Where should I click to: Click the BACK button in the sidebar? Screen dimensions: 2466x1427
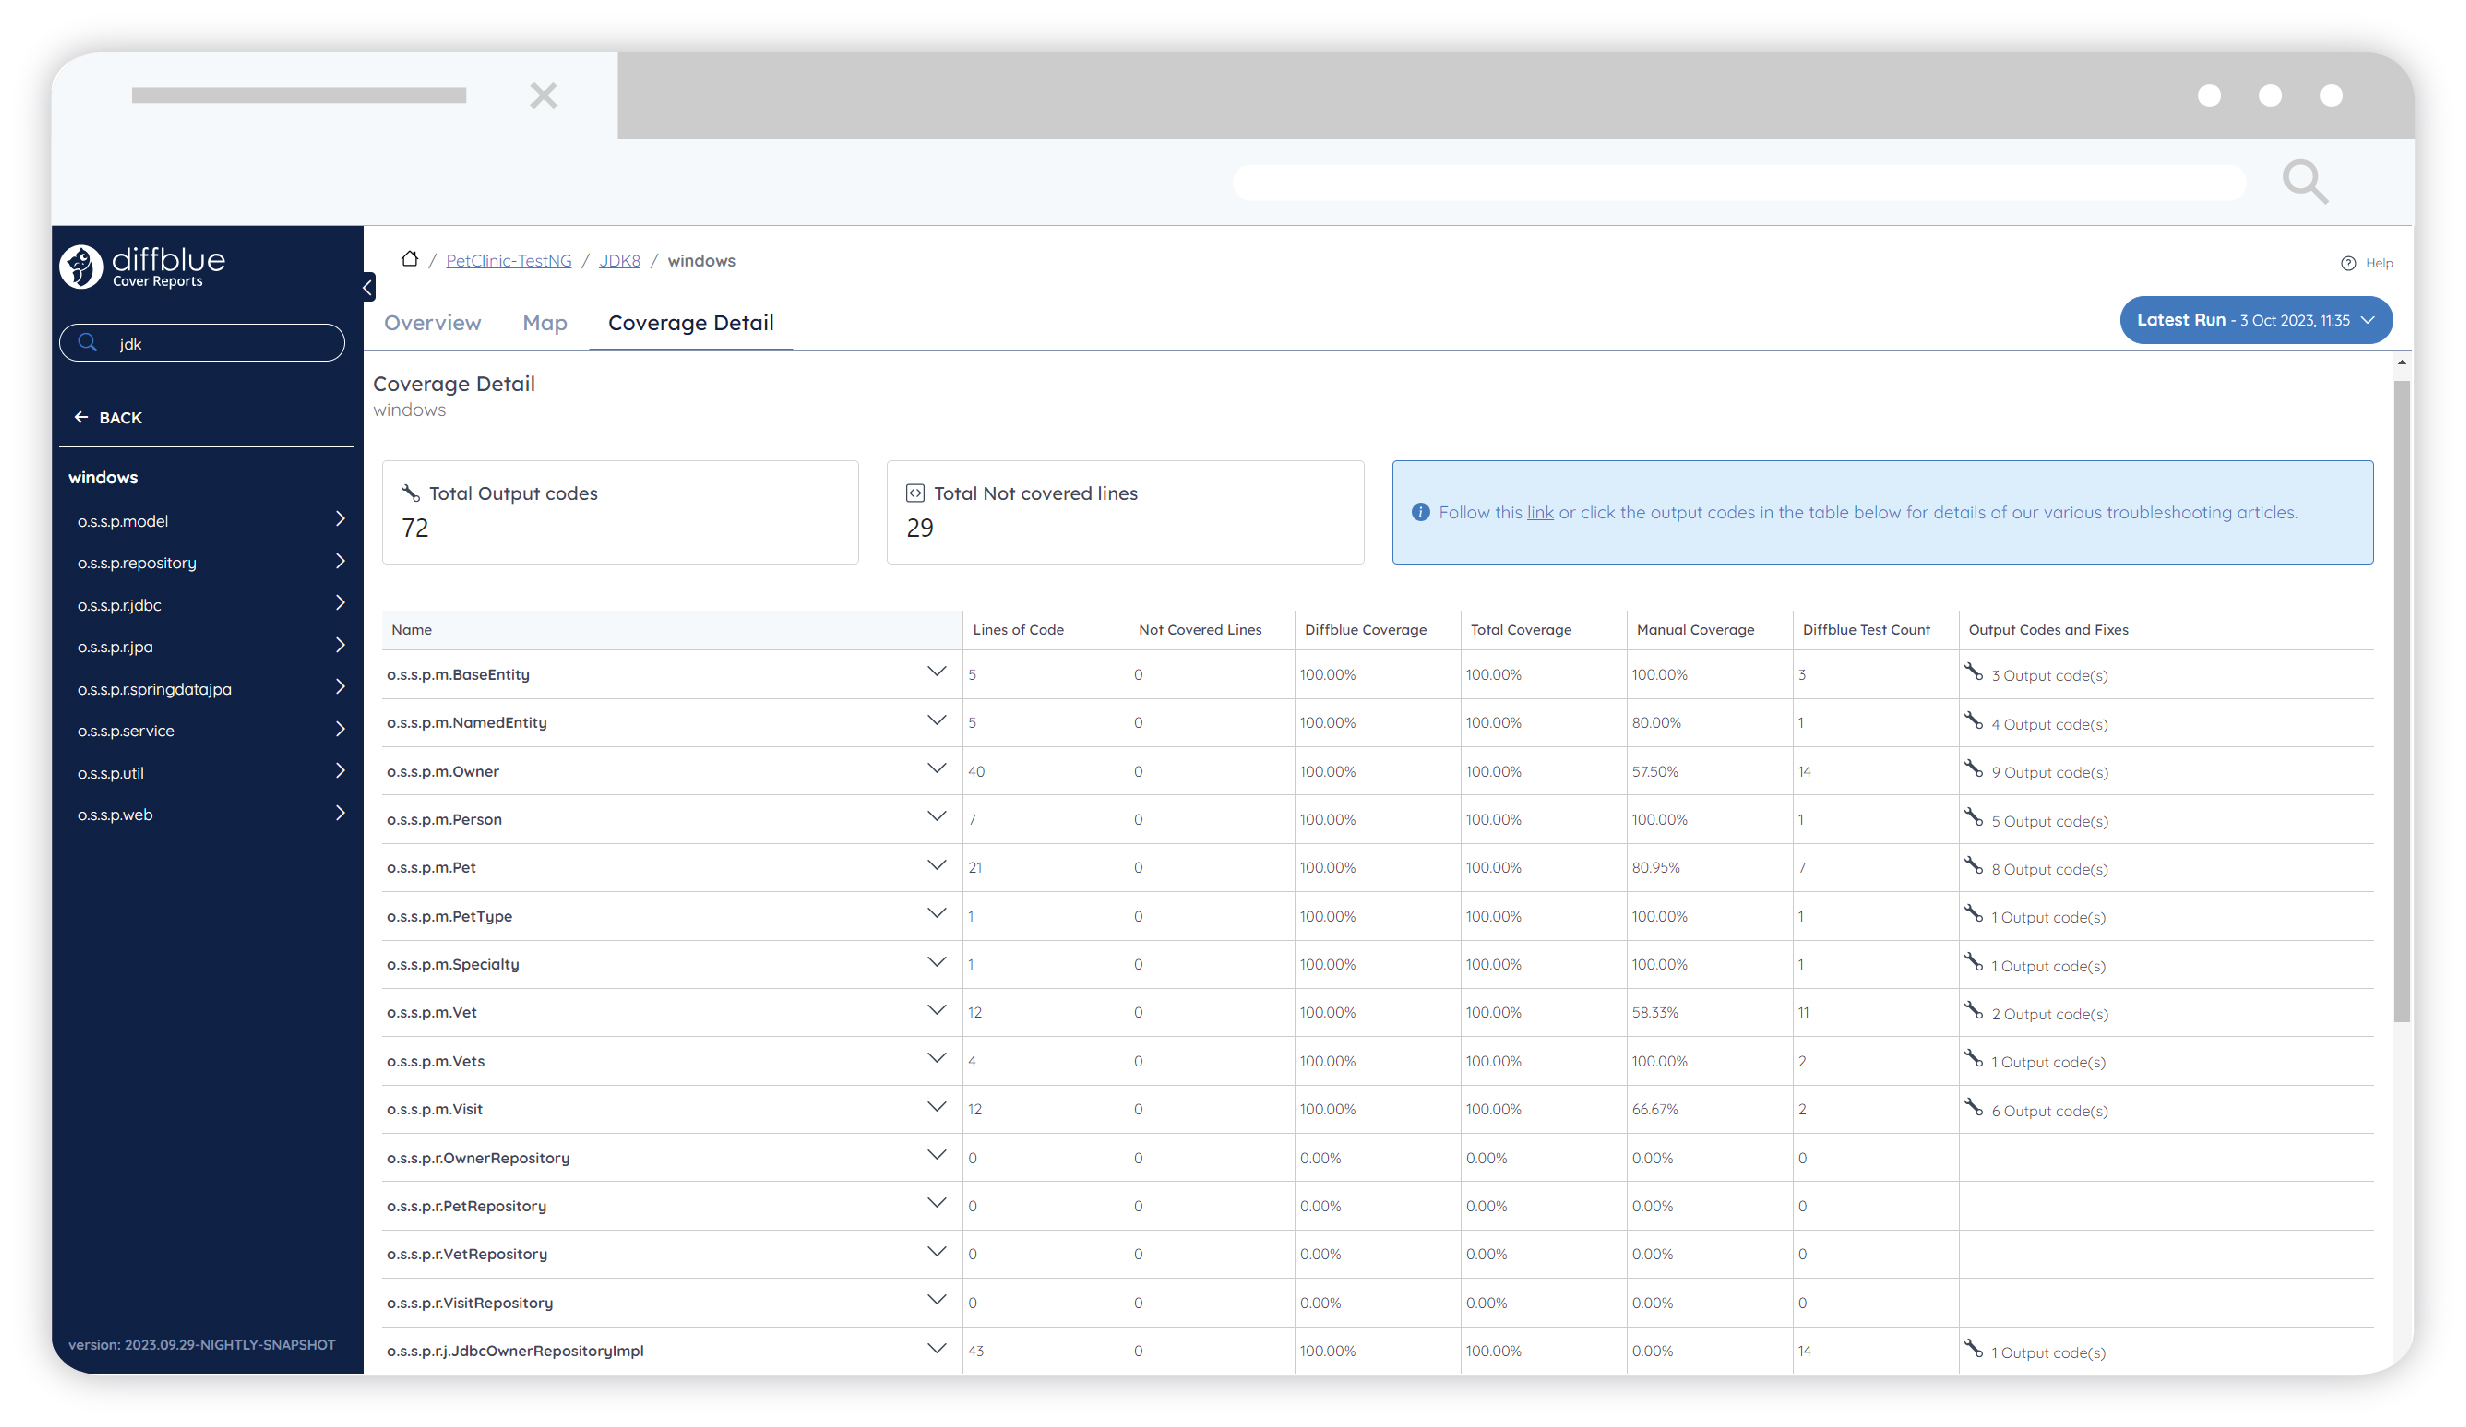(x=108, y=418)
